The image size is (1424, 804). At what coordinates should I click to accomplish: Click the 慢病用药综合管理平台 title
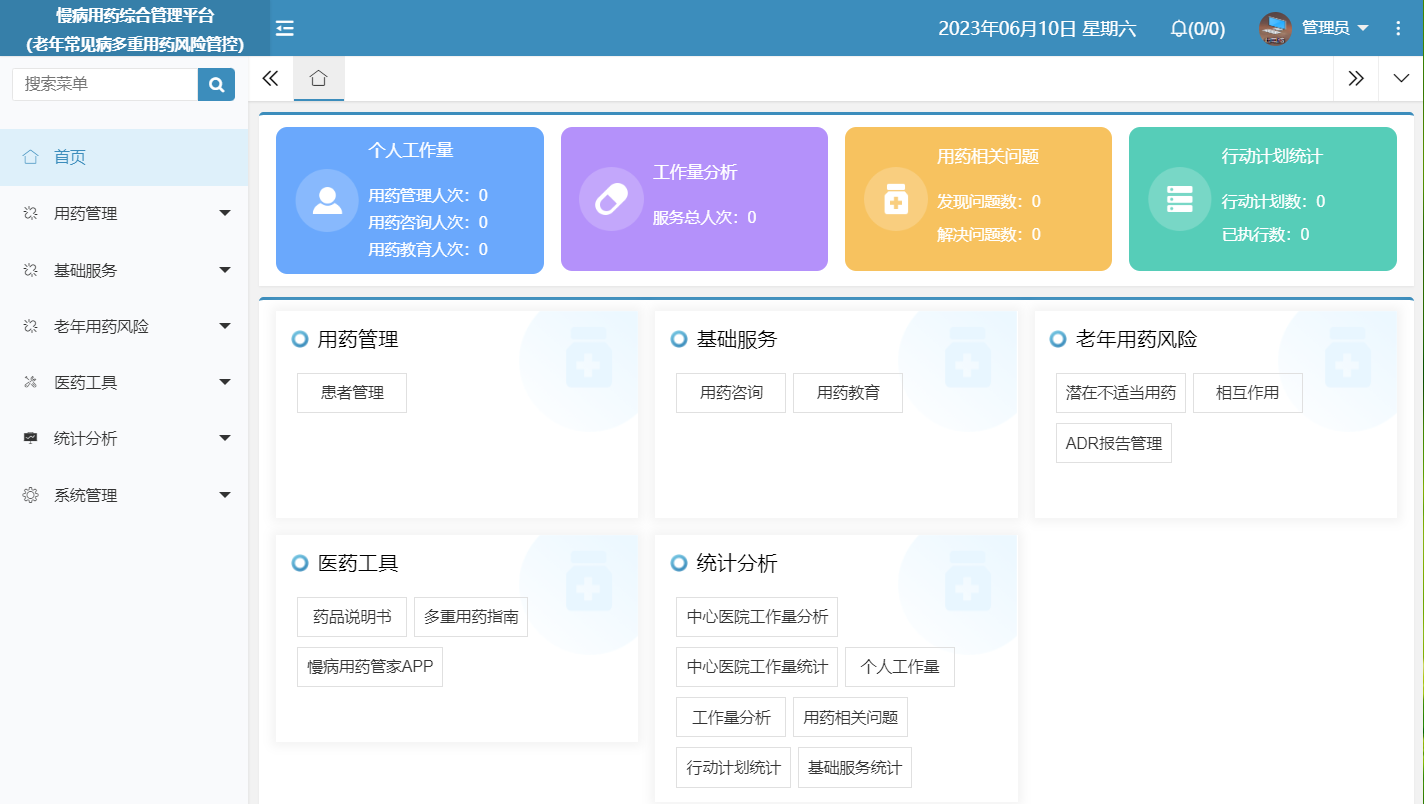[x=135, y=16]
